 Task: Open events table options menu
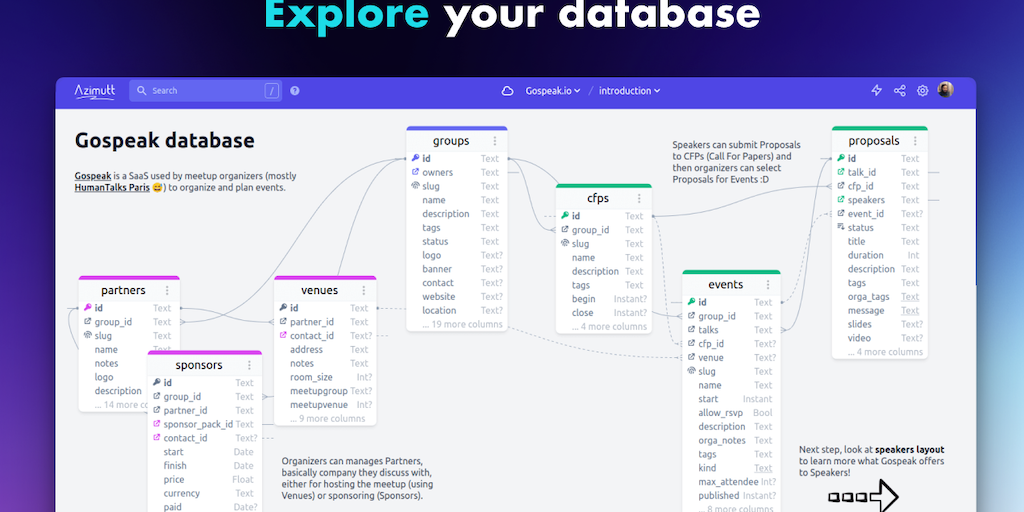pos(768,285)
